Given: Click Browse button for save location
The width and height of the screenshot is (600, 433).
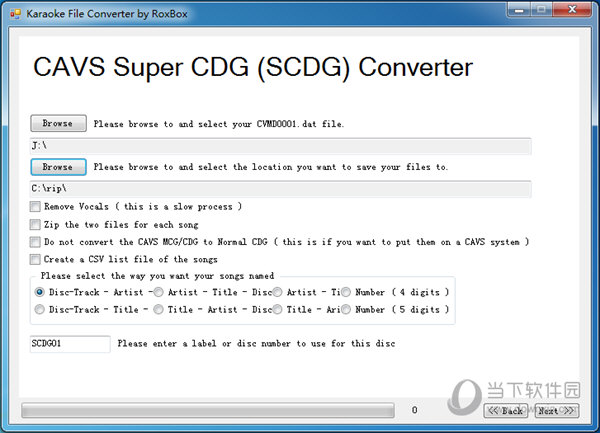Looking at the screenshot, I should tap(58, 167).
